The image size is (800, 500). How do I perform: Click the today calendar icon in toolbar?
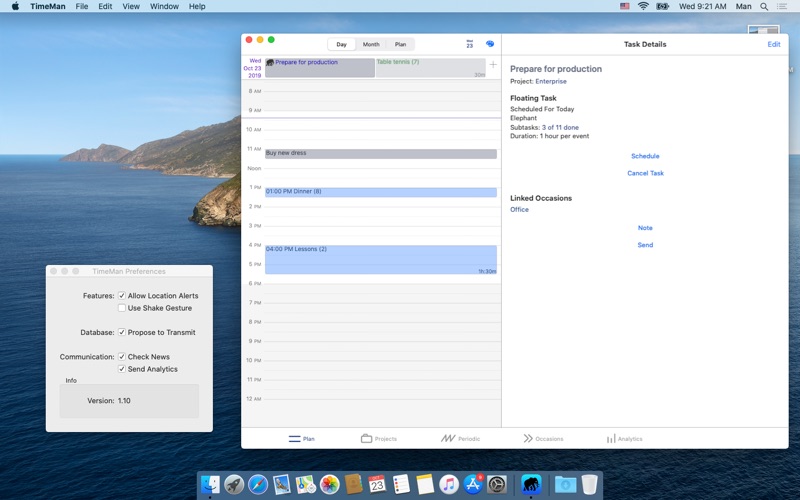coord(470,44)
